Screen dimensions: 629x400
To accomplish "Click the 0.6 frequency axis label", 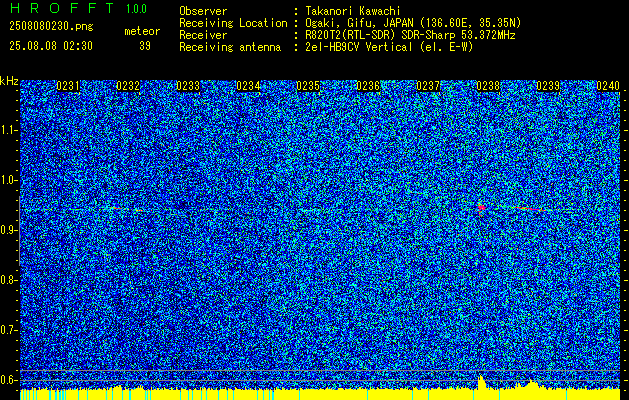I will 8,380.
